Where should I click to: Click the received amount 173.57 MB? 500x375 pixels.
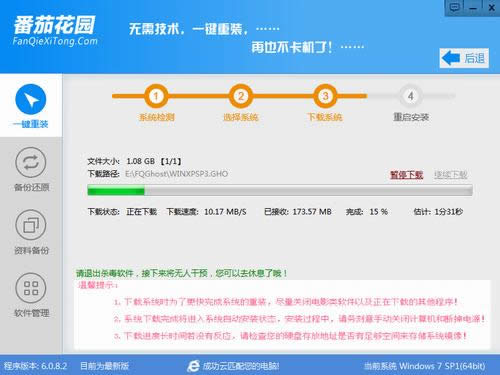[x=312, y=212]
